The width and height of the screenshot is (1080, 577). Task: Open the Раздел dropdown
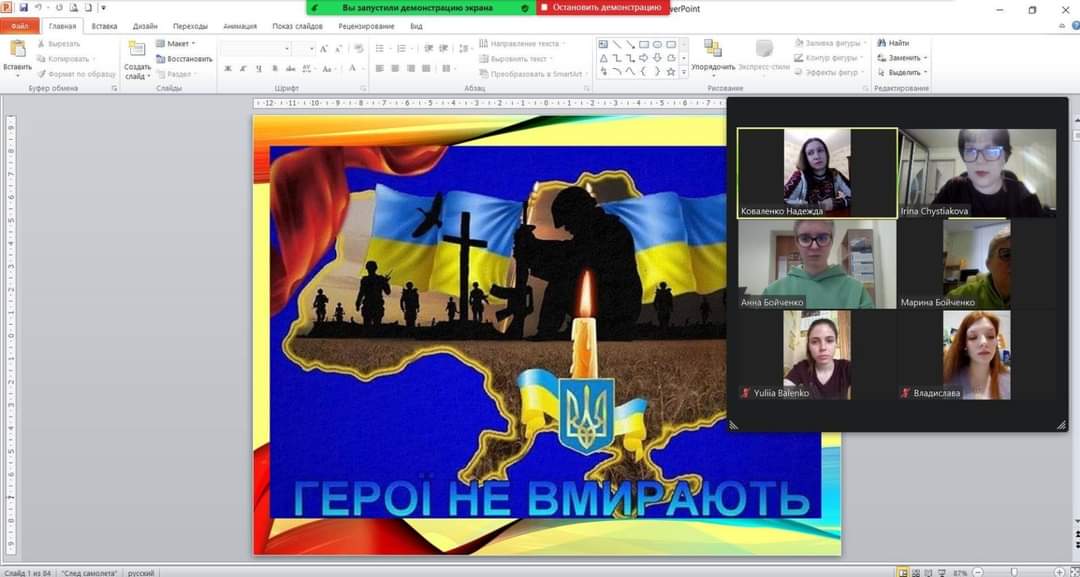pos(174,74)
